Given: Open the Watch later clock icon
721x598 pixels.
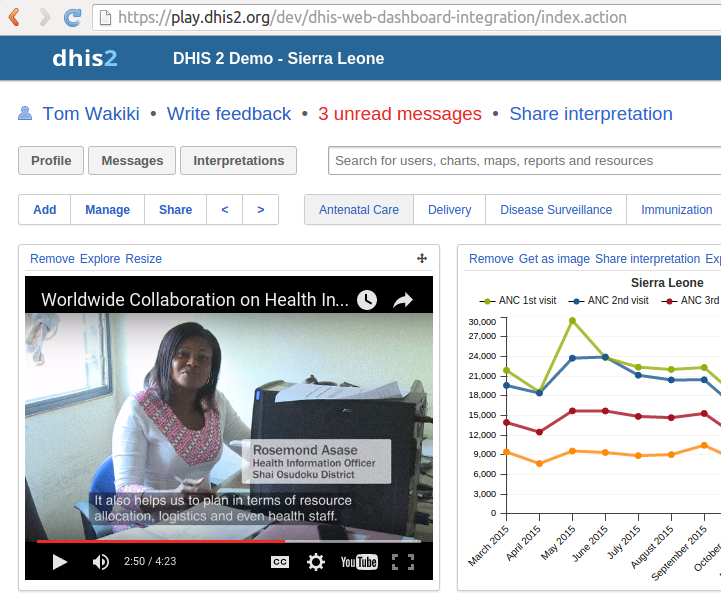Looking at the screenshot, I should 367,300.
